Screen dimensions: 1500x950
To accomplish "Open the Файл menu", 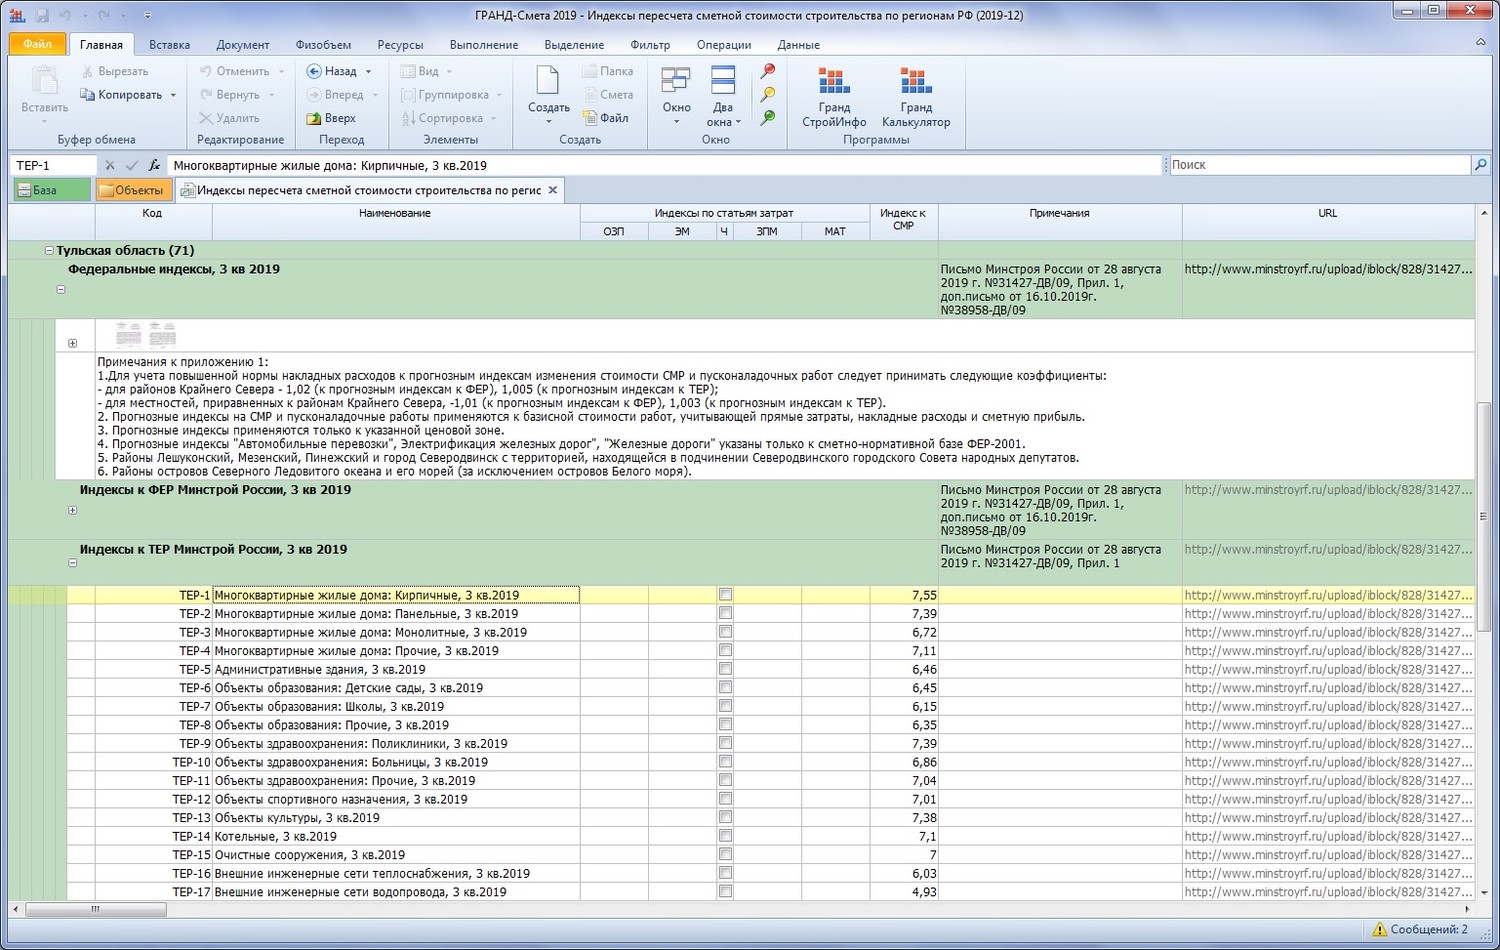I will point(37,44).
